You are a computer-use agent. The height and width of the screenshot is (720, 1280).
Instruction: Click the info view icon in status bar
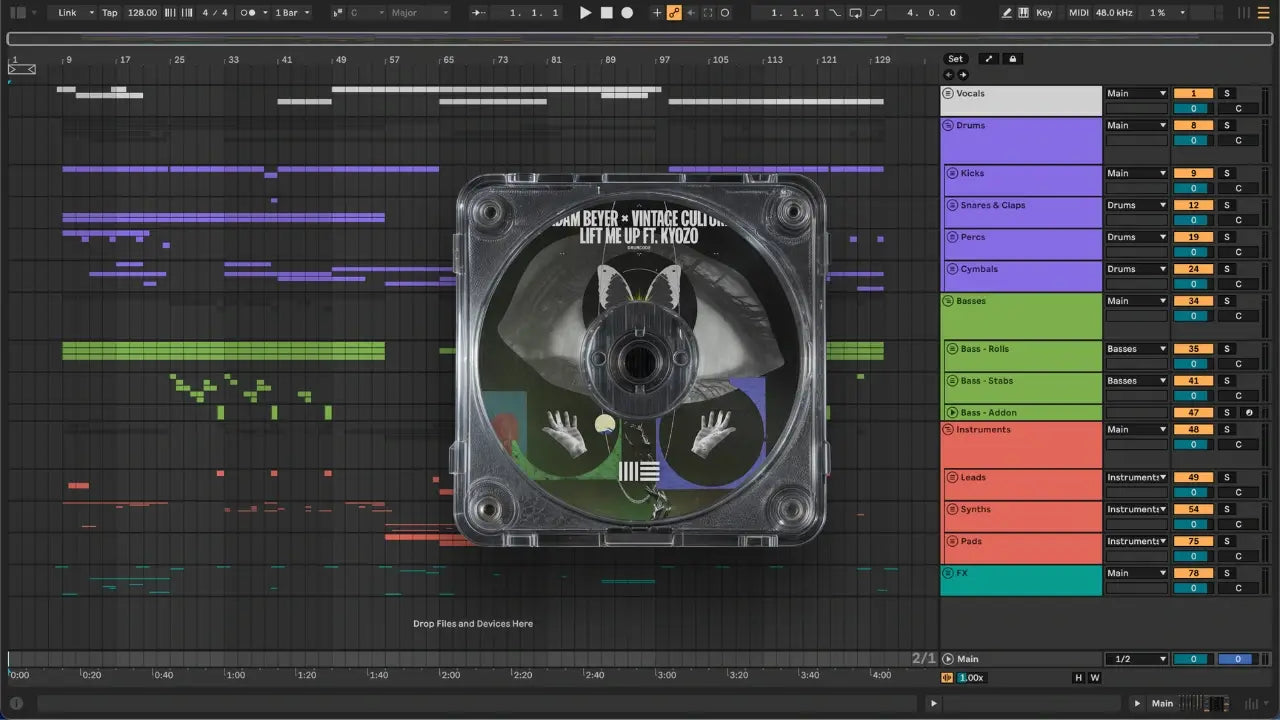click(15, 703)
